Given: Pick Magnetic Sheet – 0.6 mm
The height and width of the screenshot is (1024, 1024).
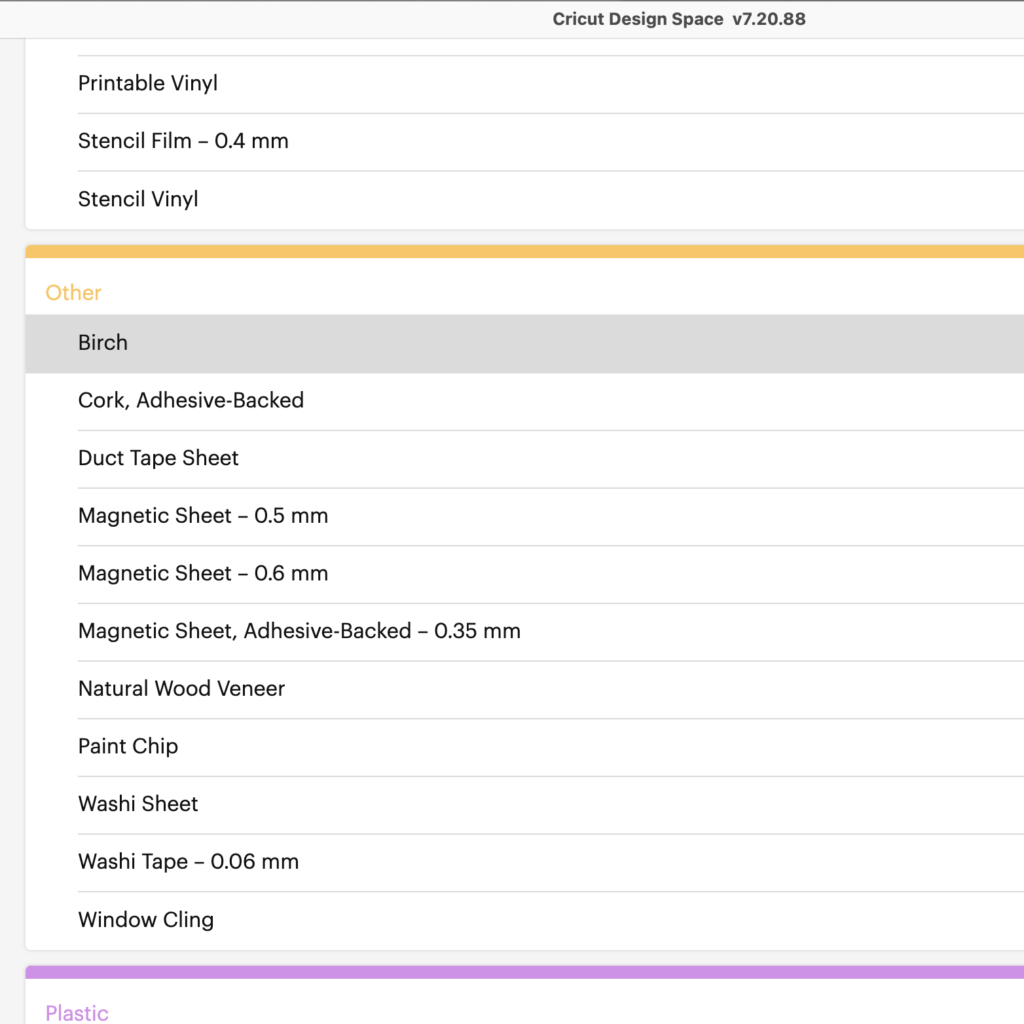Looking at the screenshot, I should pos(524,574).
